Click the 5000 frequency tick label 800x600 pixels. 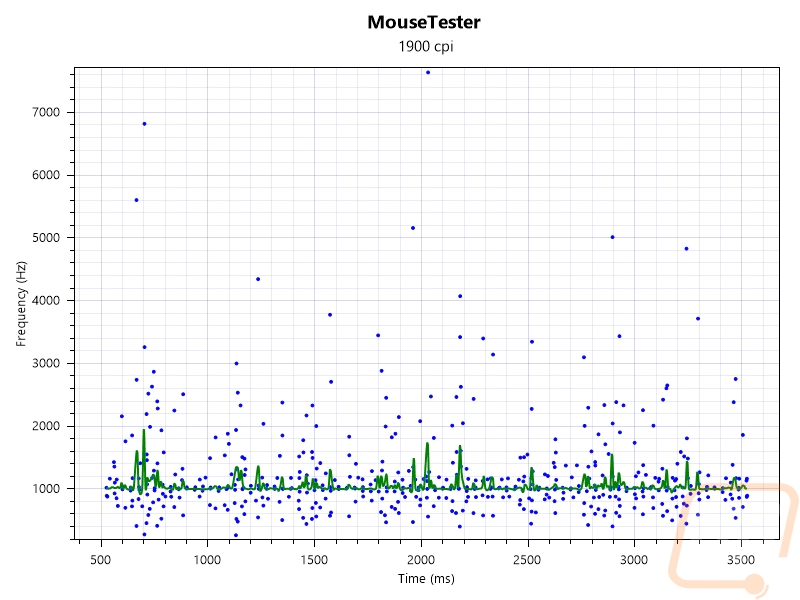(46, 238)
